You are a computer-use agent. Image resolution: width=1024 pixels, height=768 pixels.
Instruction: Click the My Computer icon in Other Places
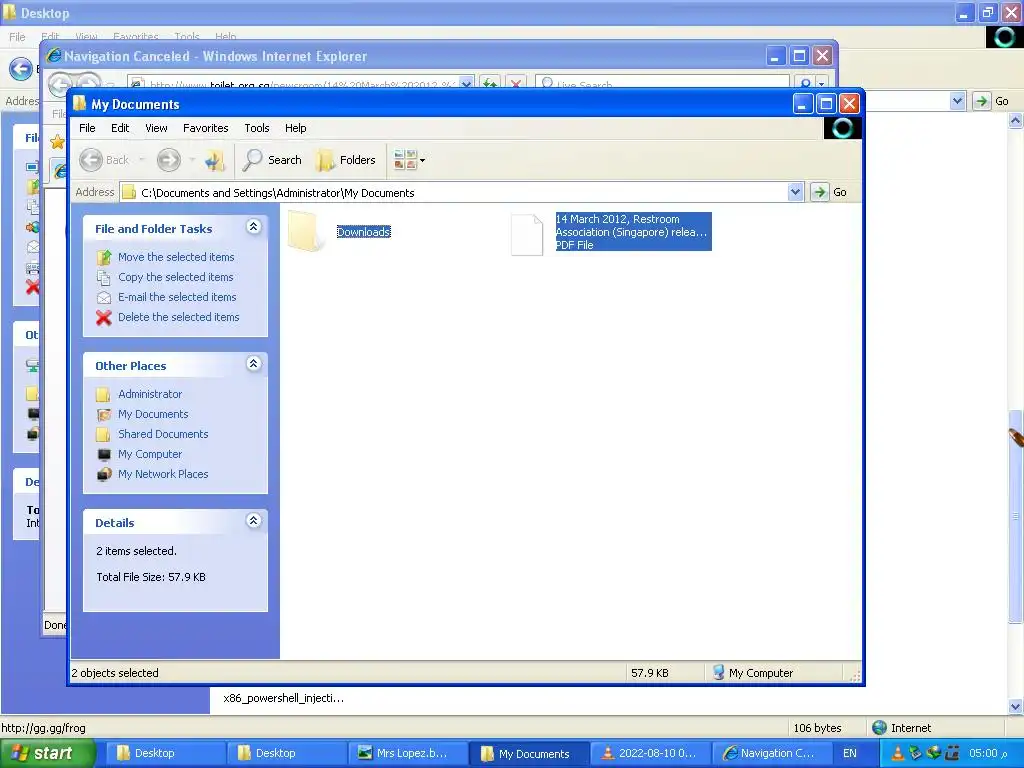tap(104, 455)
